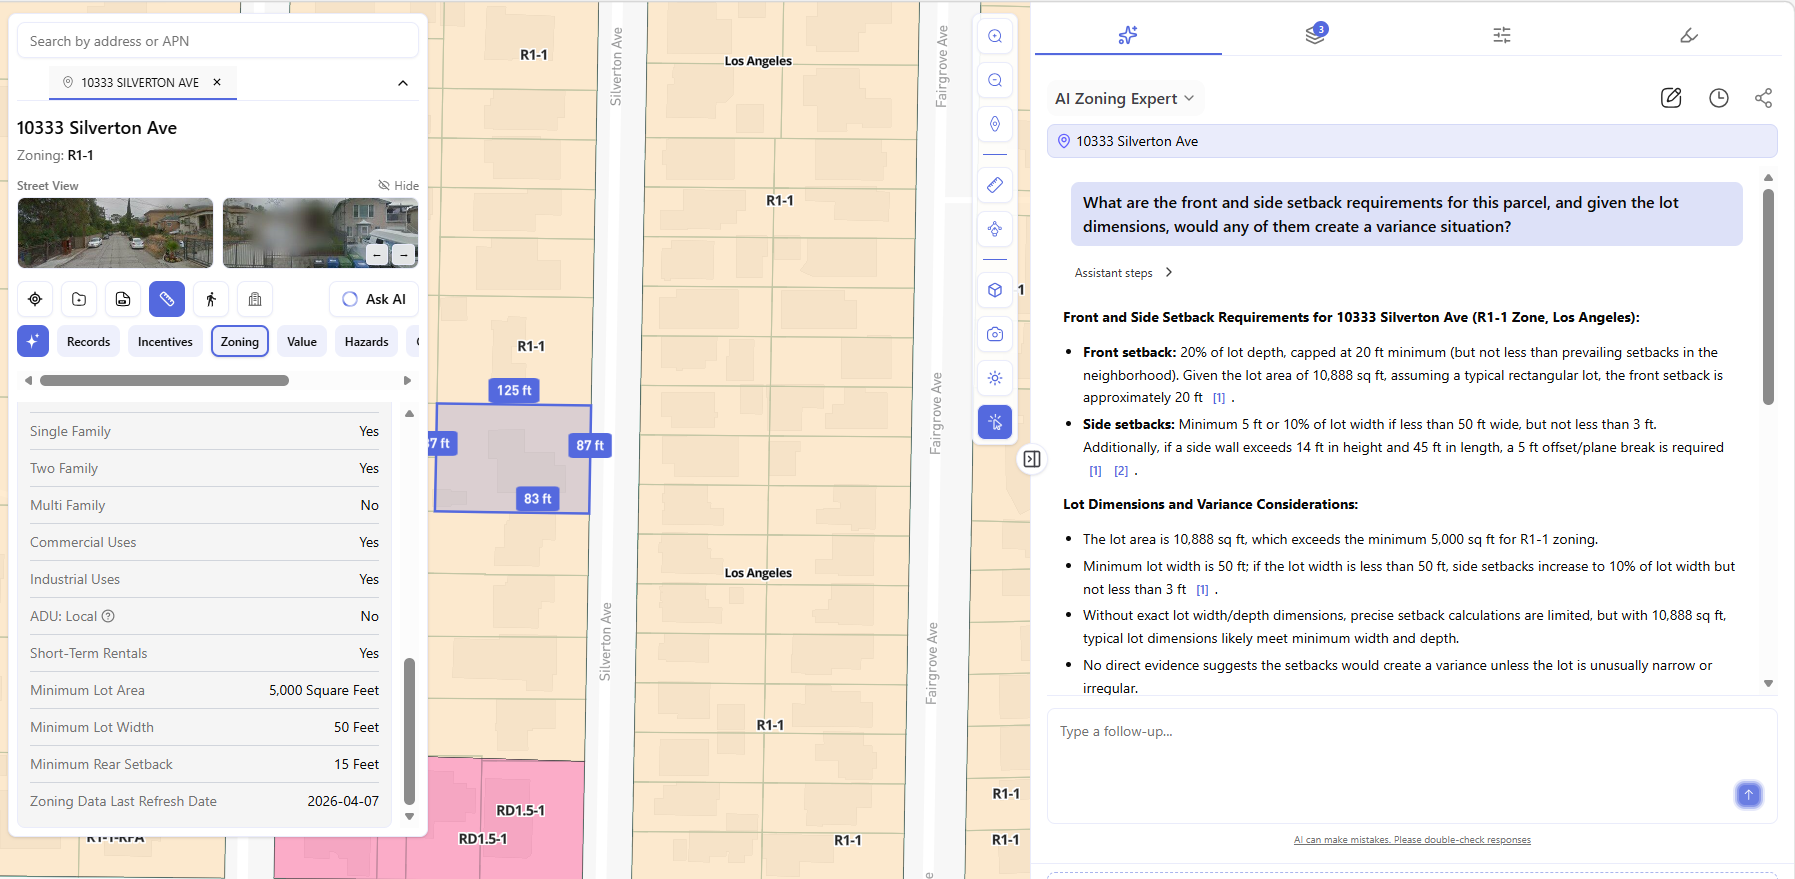Start a new chat with the edit icon
The width and height of the screenshot is (1795, 879).
click(x=1671, y=98)
